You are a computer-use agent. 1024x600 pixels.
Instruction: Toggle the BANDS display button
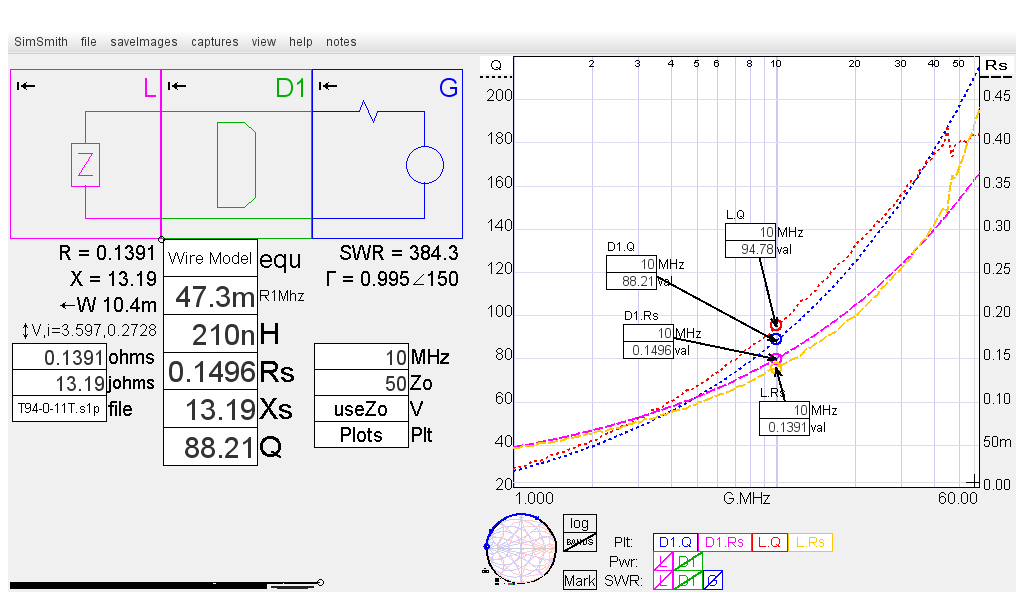[x=579, y=542]
